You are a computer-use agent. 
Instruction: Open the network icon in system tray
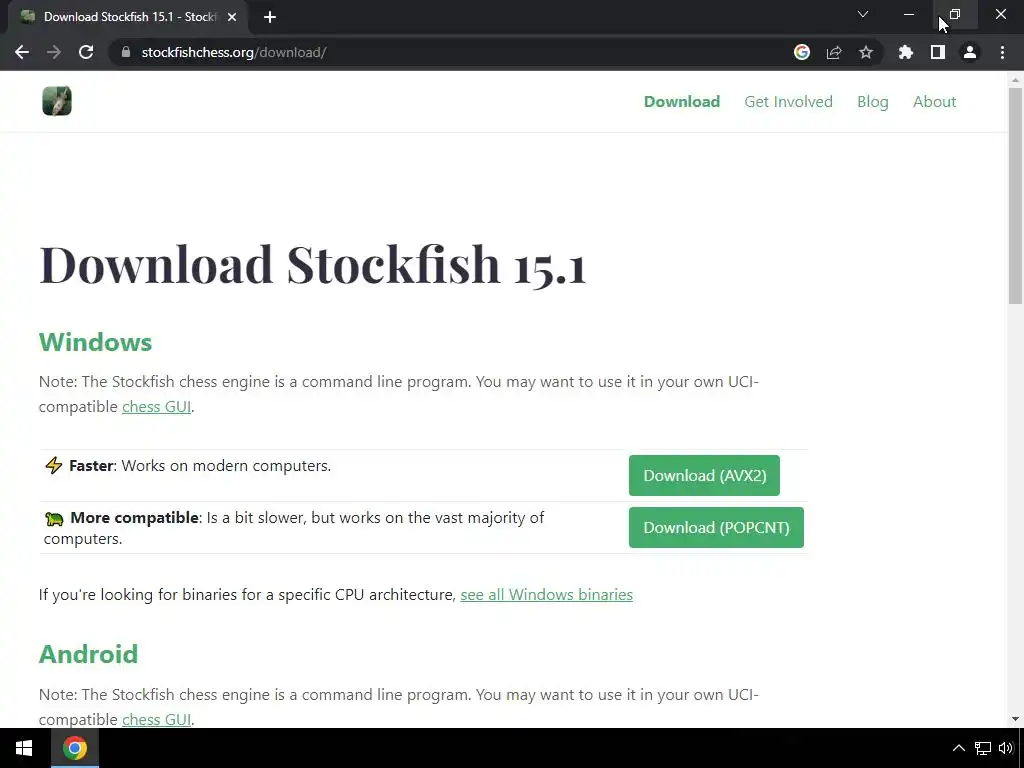tap(983, 748)
